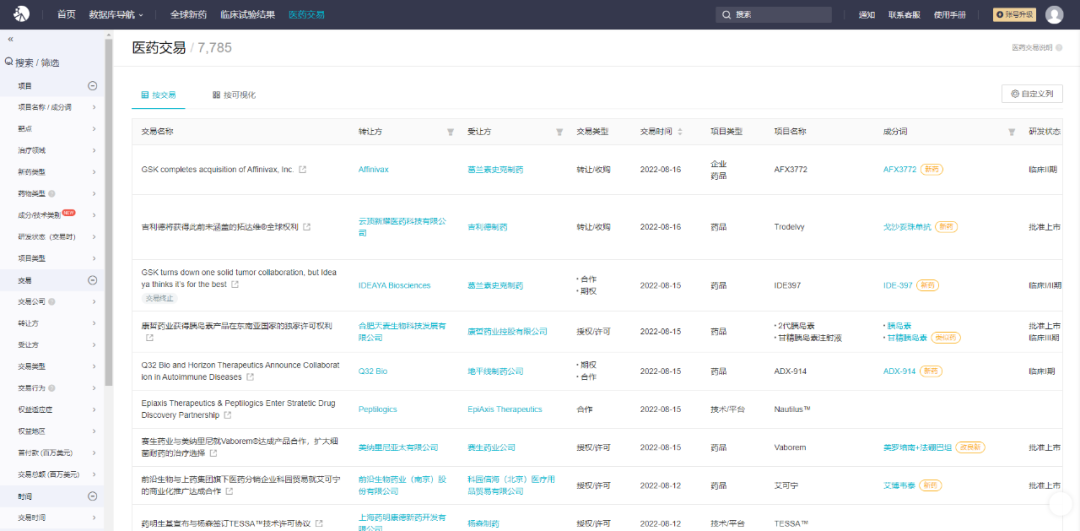Click the header search input field
This screenshot has width=1080, height=531.
(x=773, y=14)
